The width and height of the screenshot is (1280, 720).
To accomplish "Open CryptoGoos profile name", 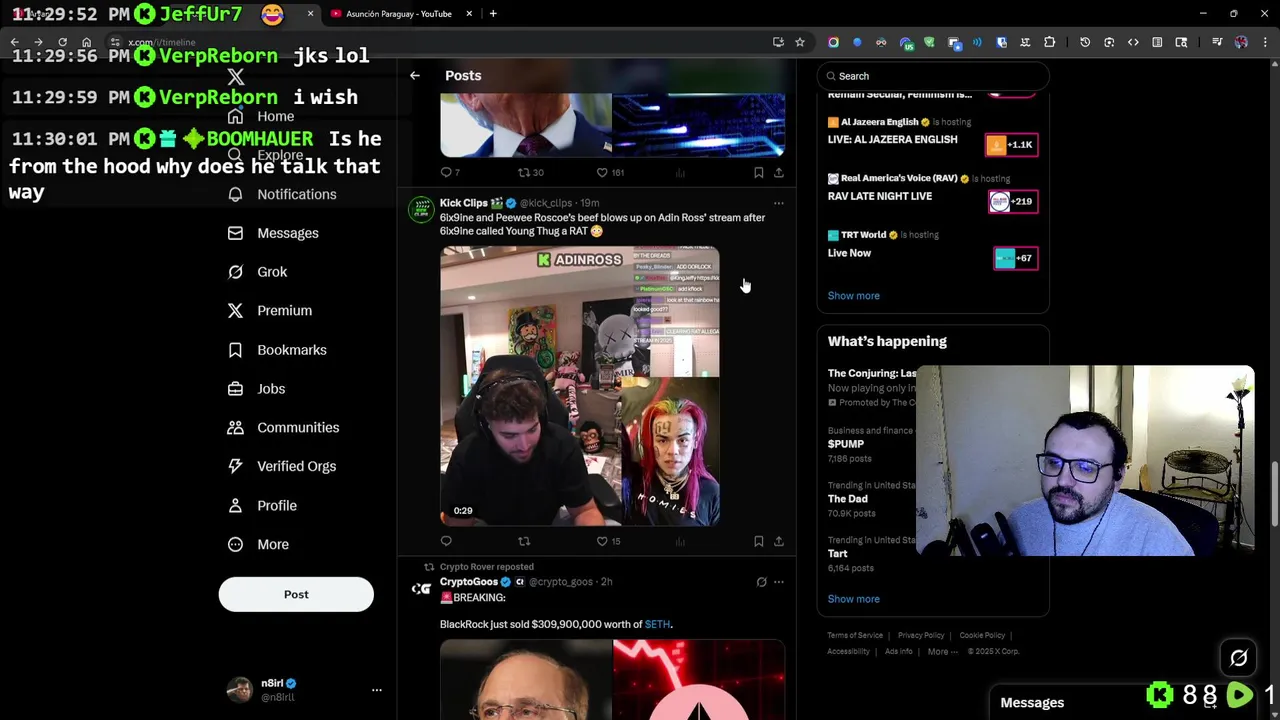I will point(469,582).
